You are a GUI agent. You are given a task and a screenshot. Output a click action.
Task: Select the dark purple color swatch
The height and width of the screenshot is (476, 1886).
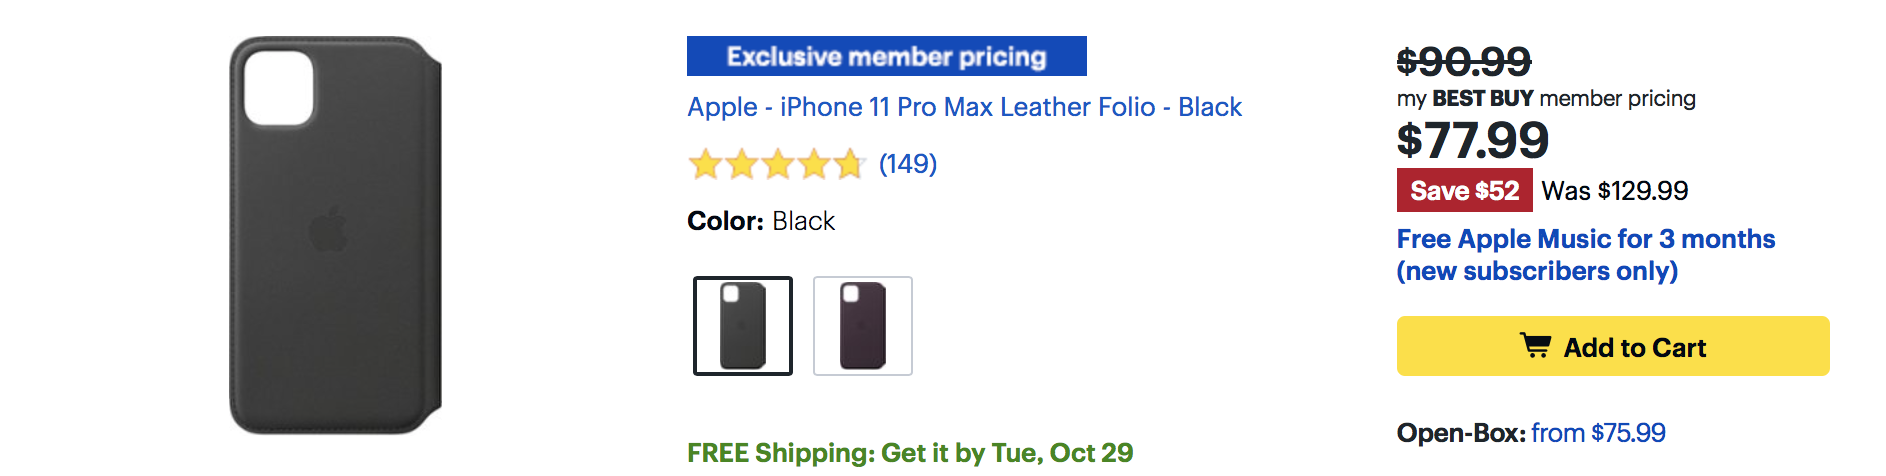click(862, 326)
